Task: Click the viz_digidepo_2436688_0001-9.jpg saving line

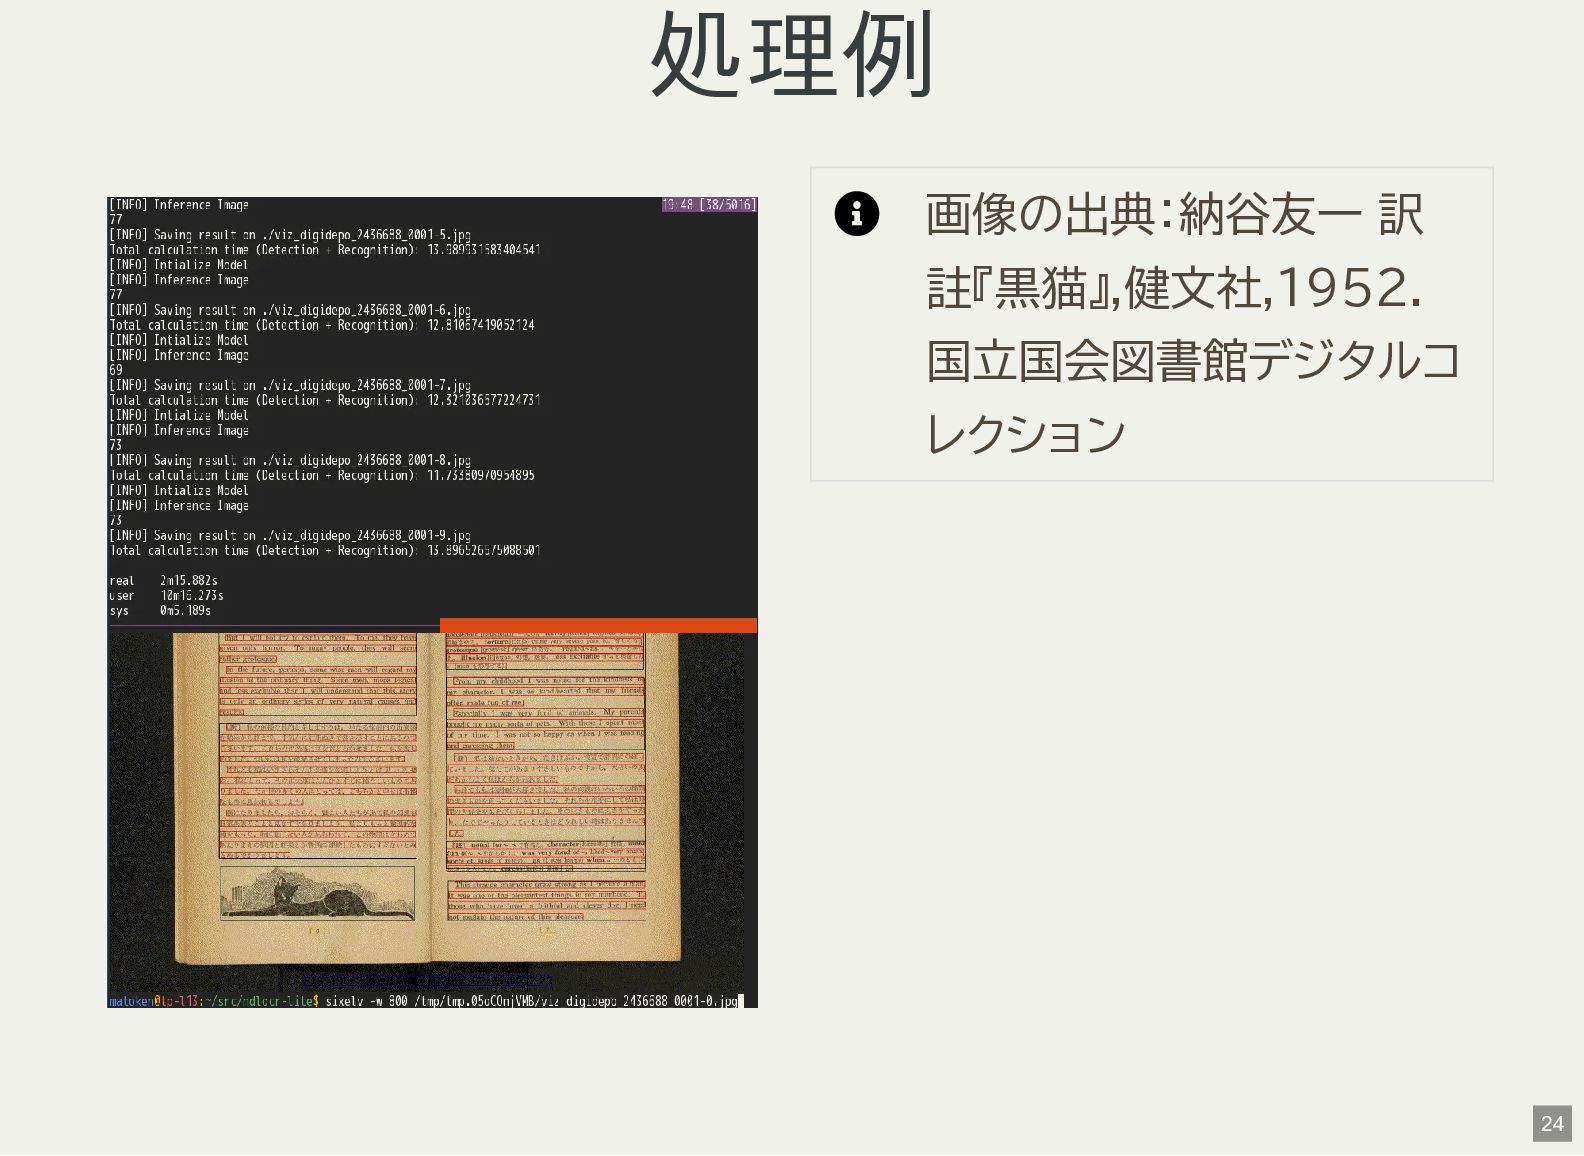Action: tap(290, 536)
